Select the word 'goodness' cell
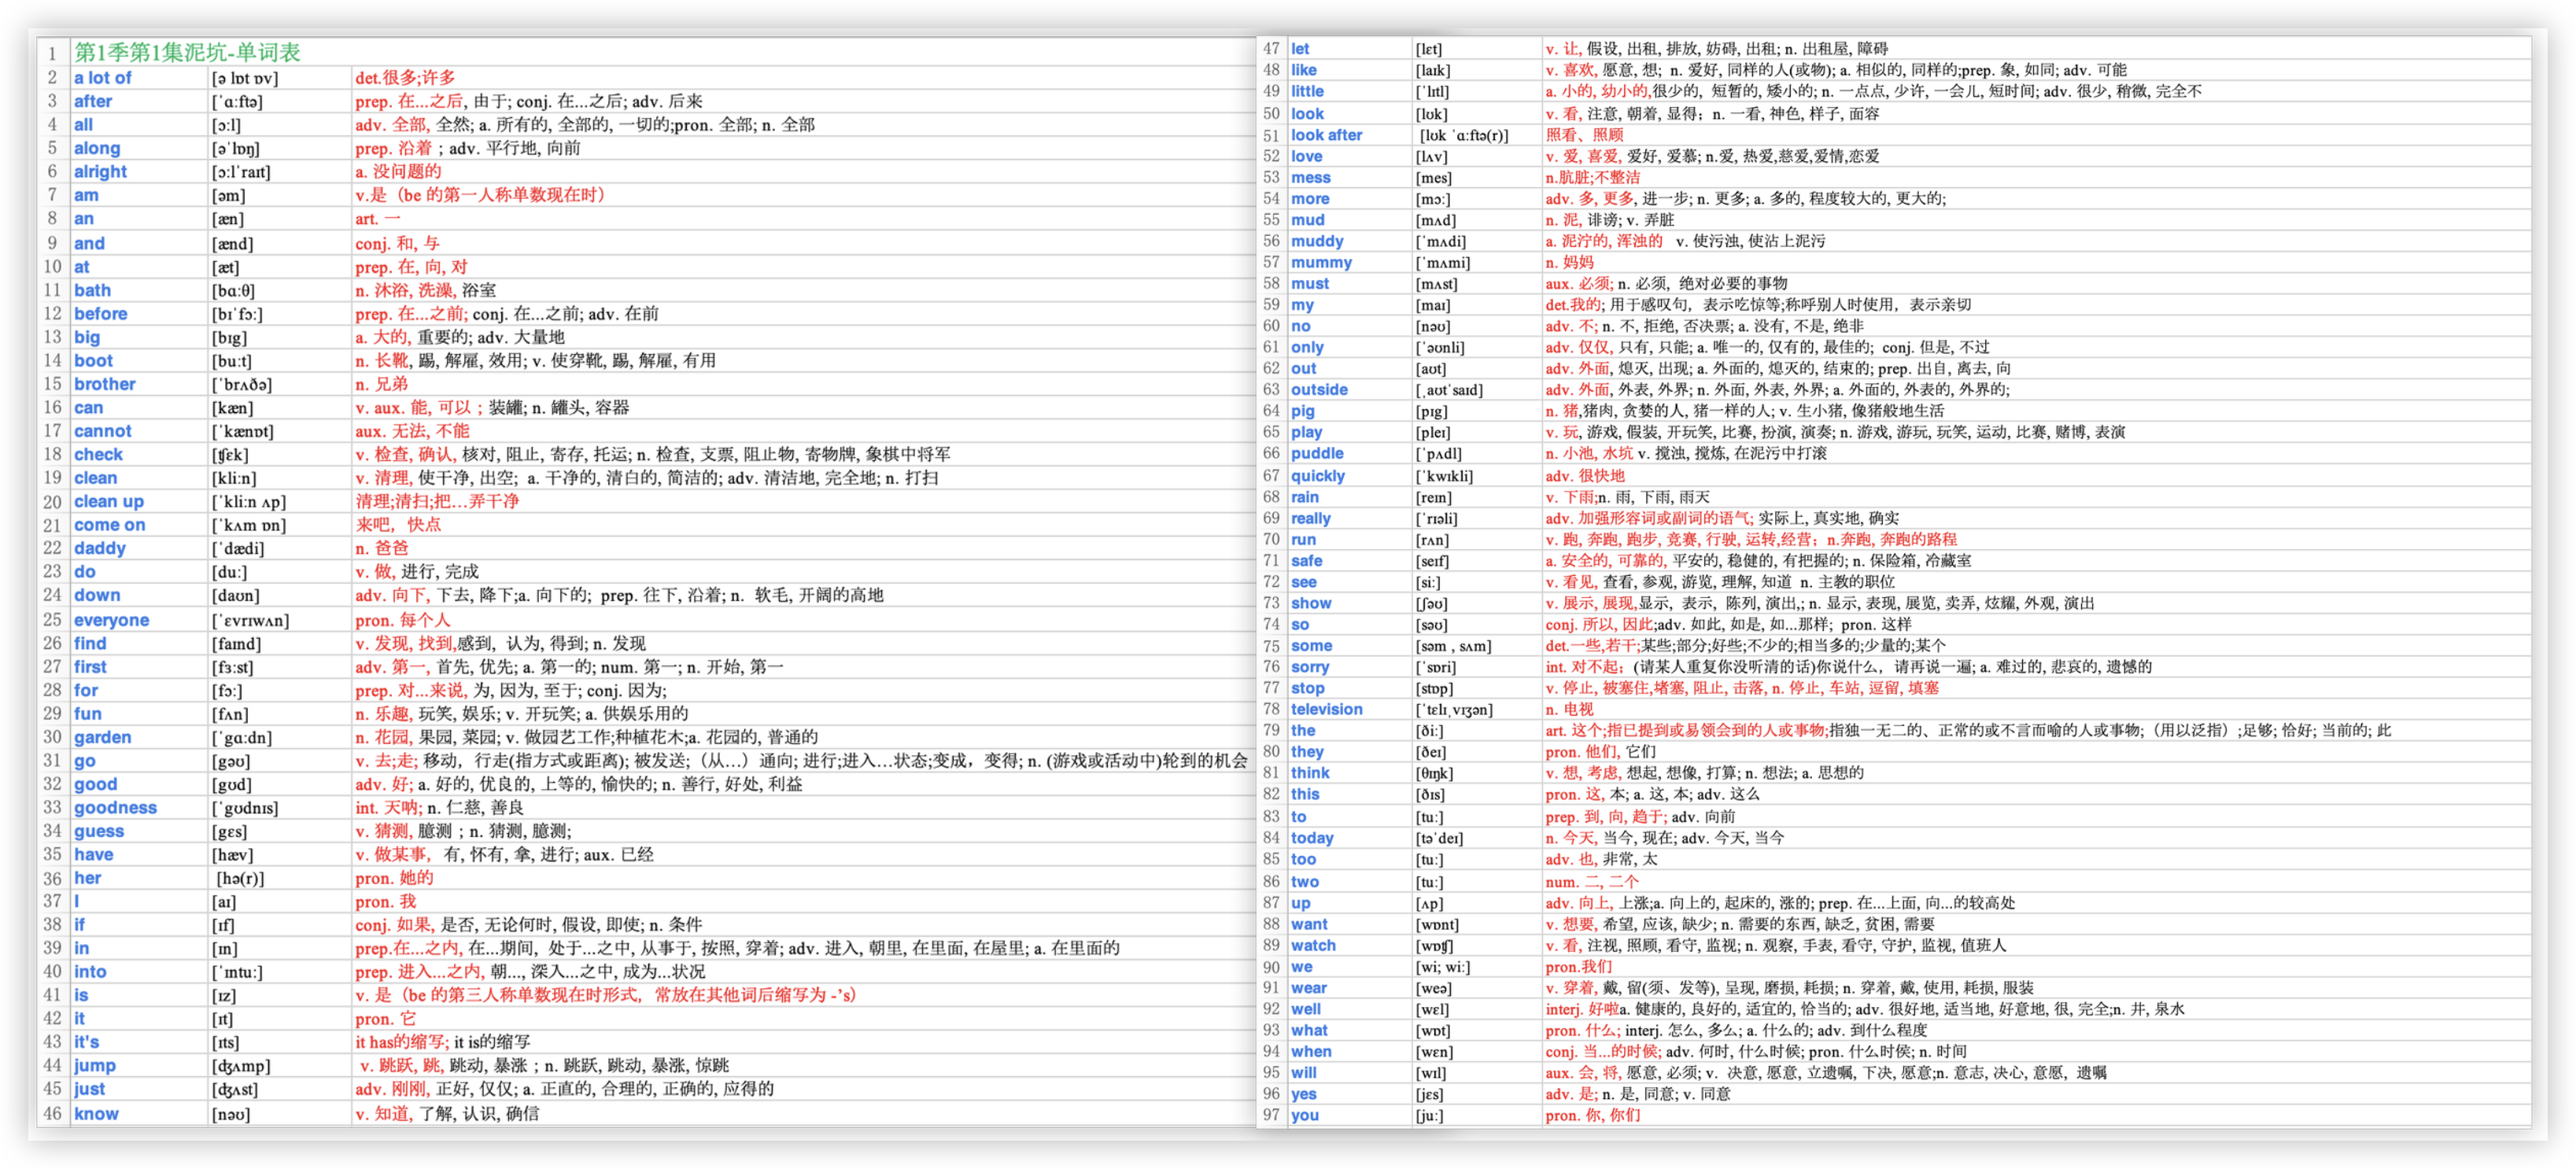Screen dimensions: 2576x1169 (116, 808)
